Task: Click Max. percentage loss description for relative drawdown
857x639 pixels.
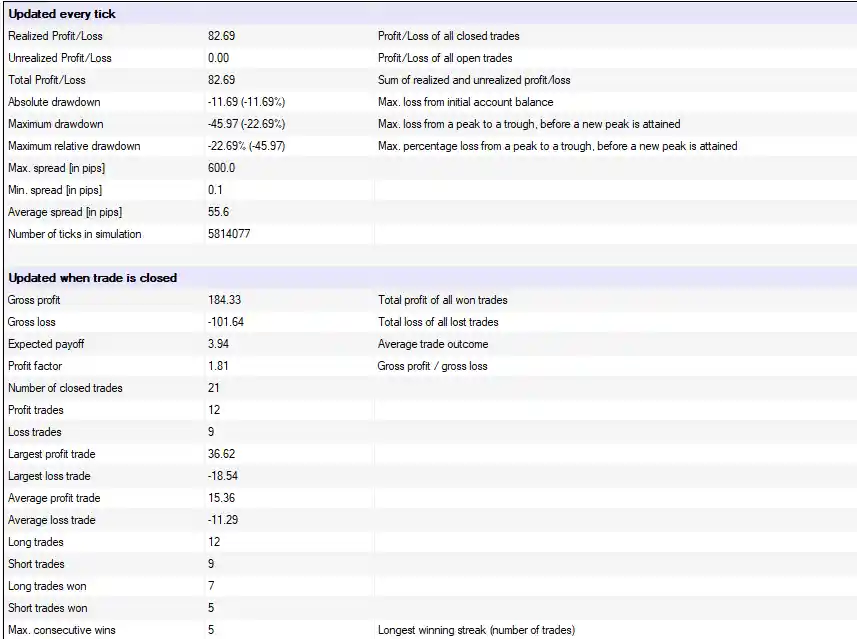Action: [x=557, y=146]
